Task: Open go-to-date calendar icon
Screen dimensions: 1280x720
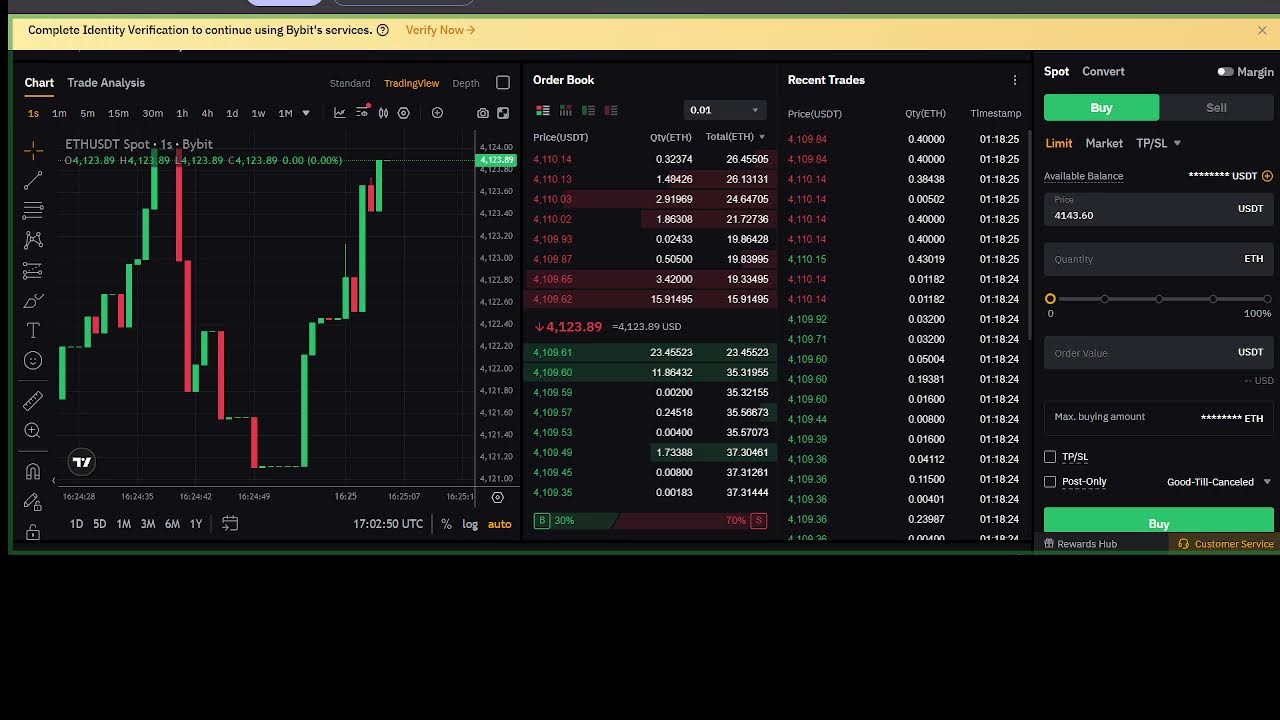Action: 230,523
